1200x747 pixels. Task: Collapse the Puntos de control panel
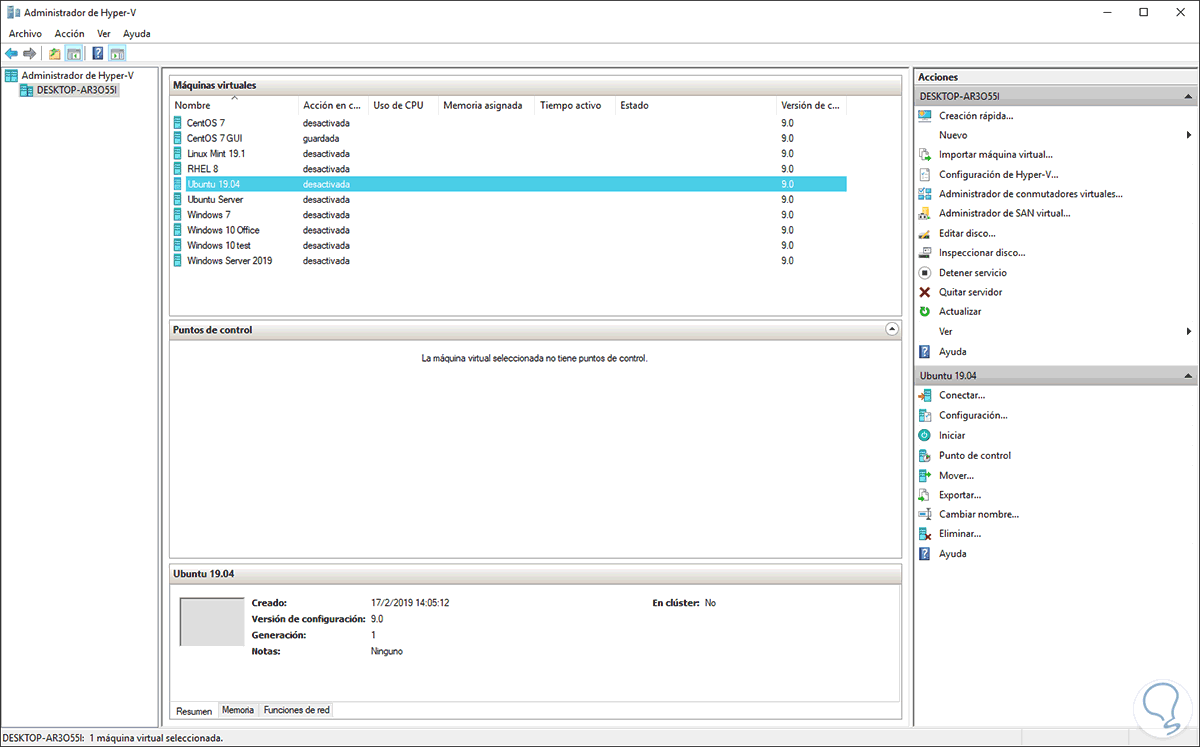tap(892, 329)
